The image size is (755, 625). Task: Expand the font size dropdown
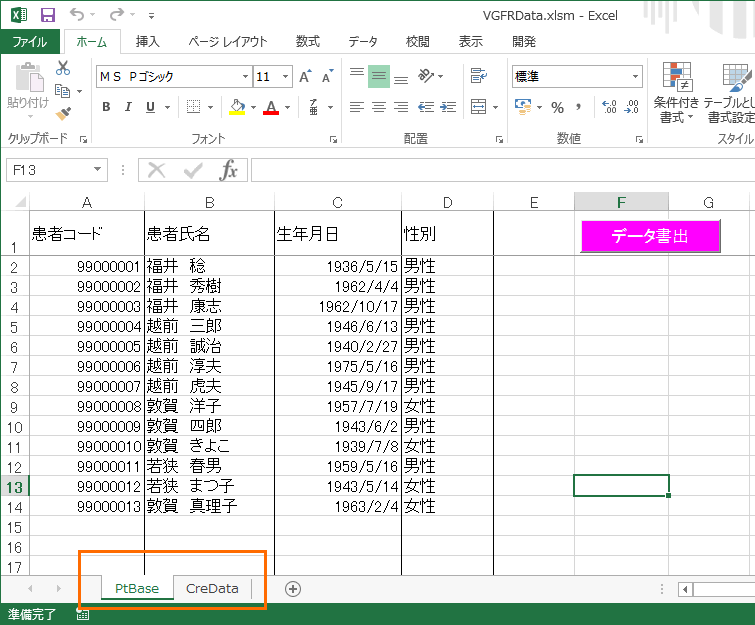coord(285,77)
